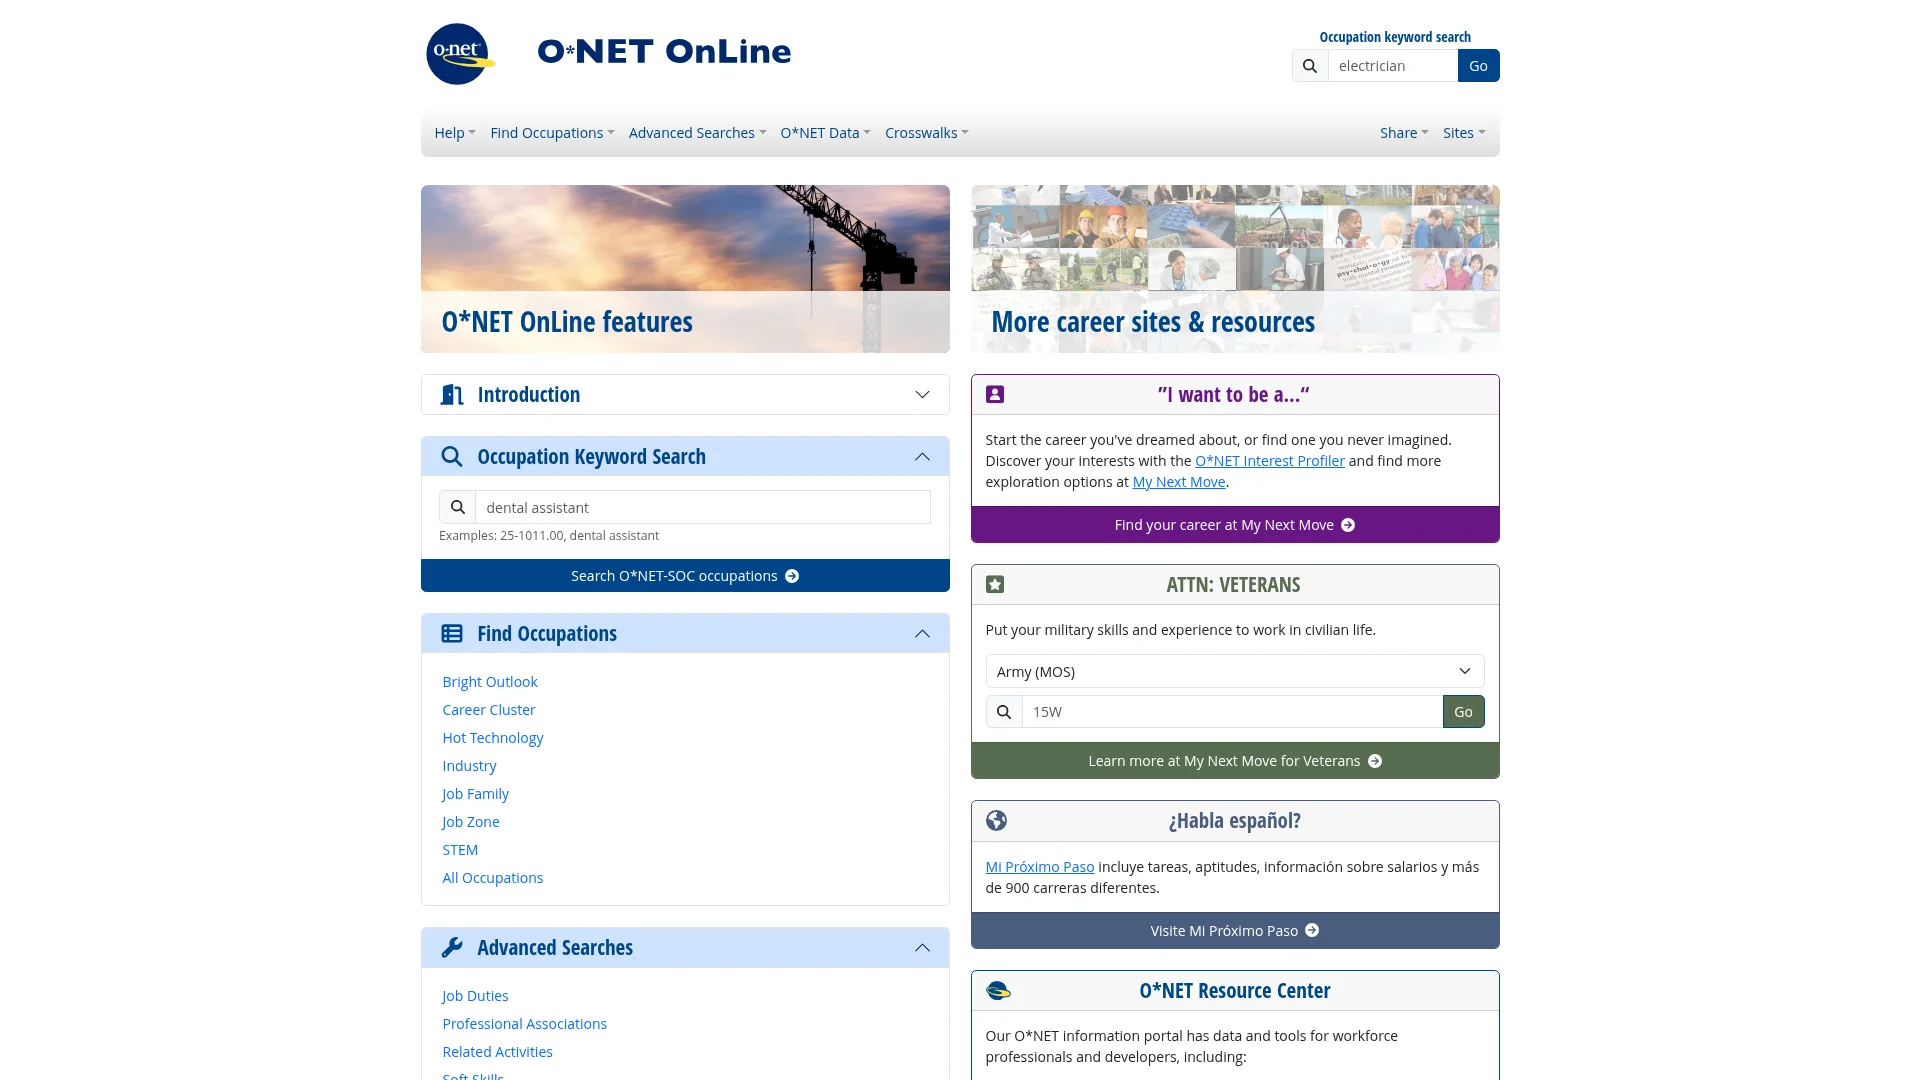Open the Job Family link
The height and width of the screenshot is (1080, 1920).
475,794
